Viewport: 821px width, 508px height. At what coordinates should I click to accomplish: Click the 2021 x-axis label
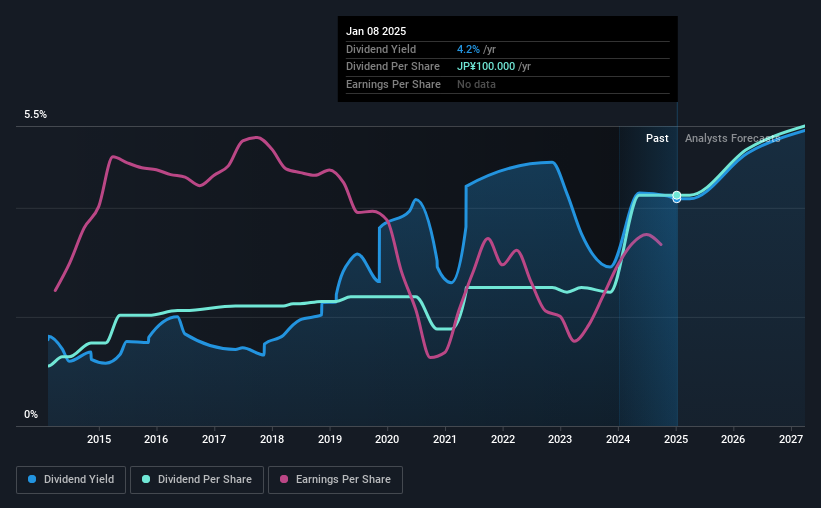(445, 439)
